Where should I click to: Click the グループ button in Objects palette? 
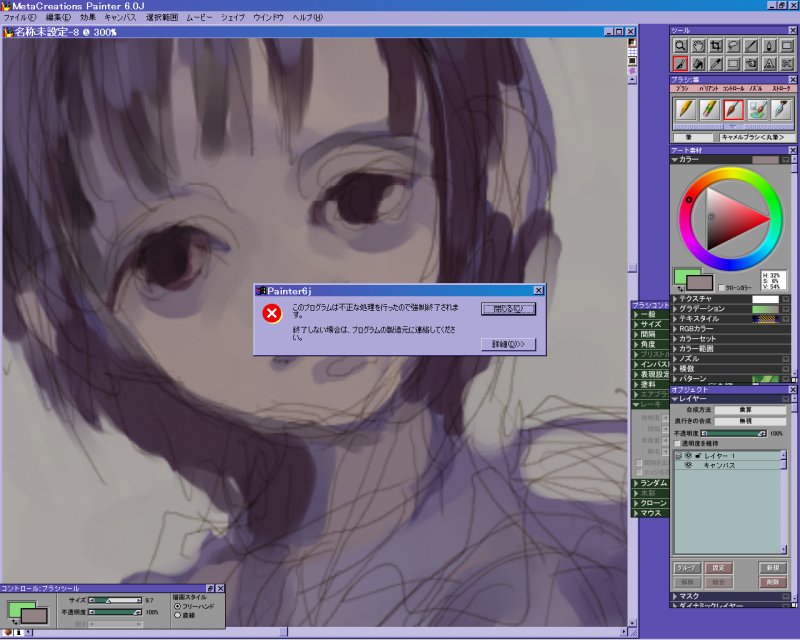coord(686,568)
